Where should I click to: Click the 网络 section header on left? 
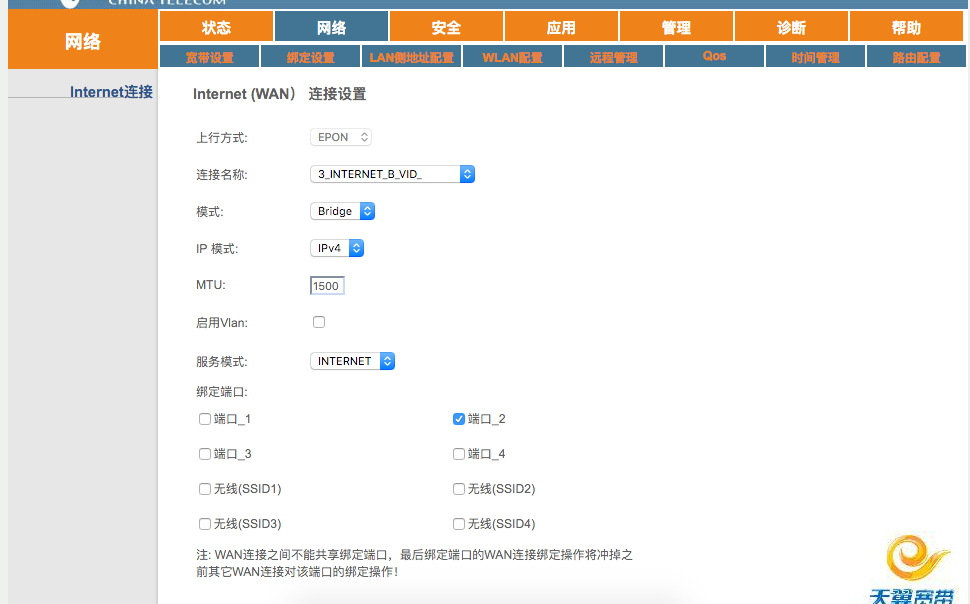83,41
